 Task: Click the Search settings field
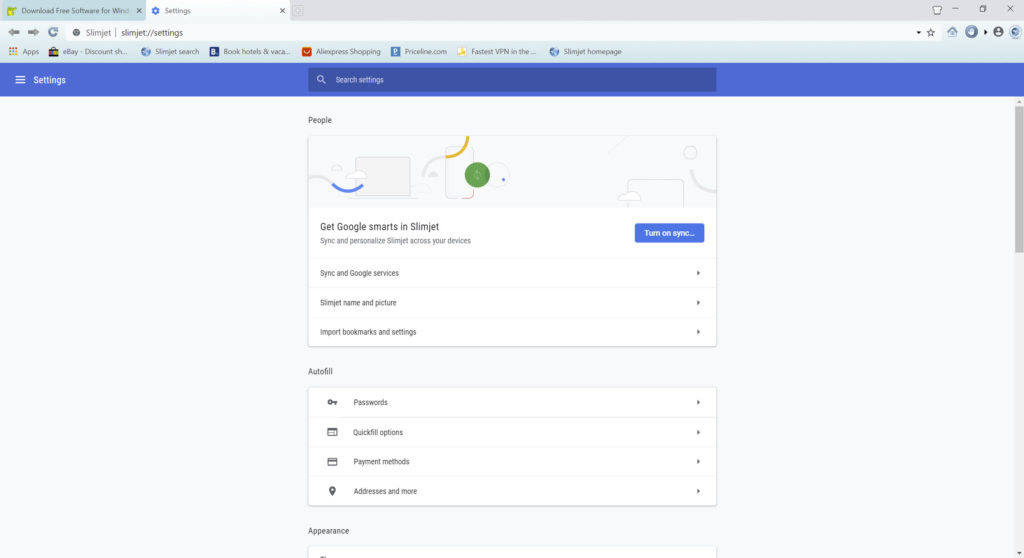[x=512, y=80]
